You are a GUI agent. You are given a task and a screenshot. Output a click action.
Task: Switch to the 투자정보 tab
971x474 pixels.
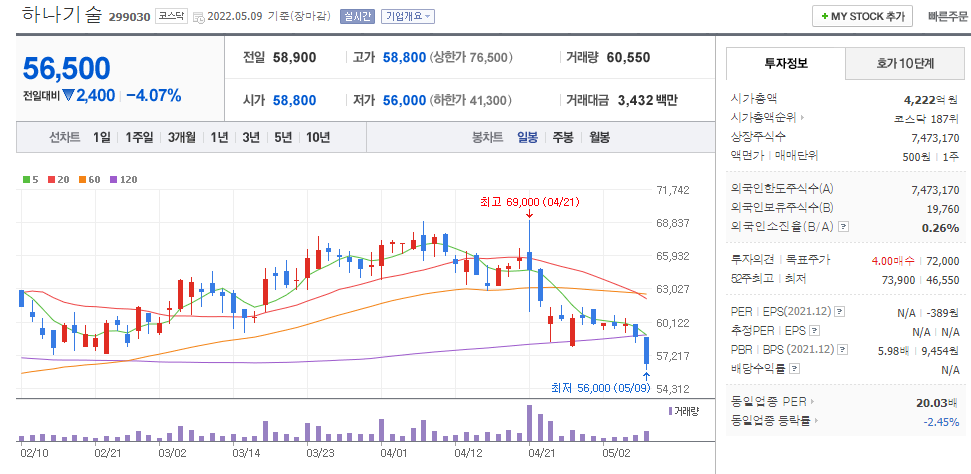pyautogui.click(x=785, y=63)
